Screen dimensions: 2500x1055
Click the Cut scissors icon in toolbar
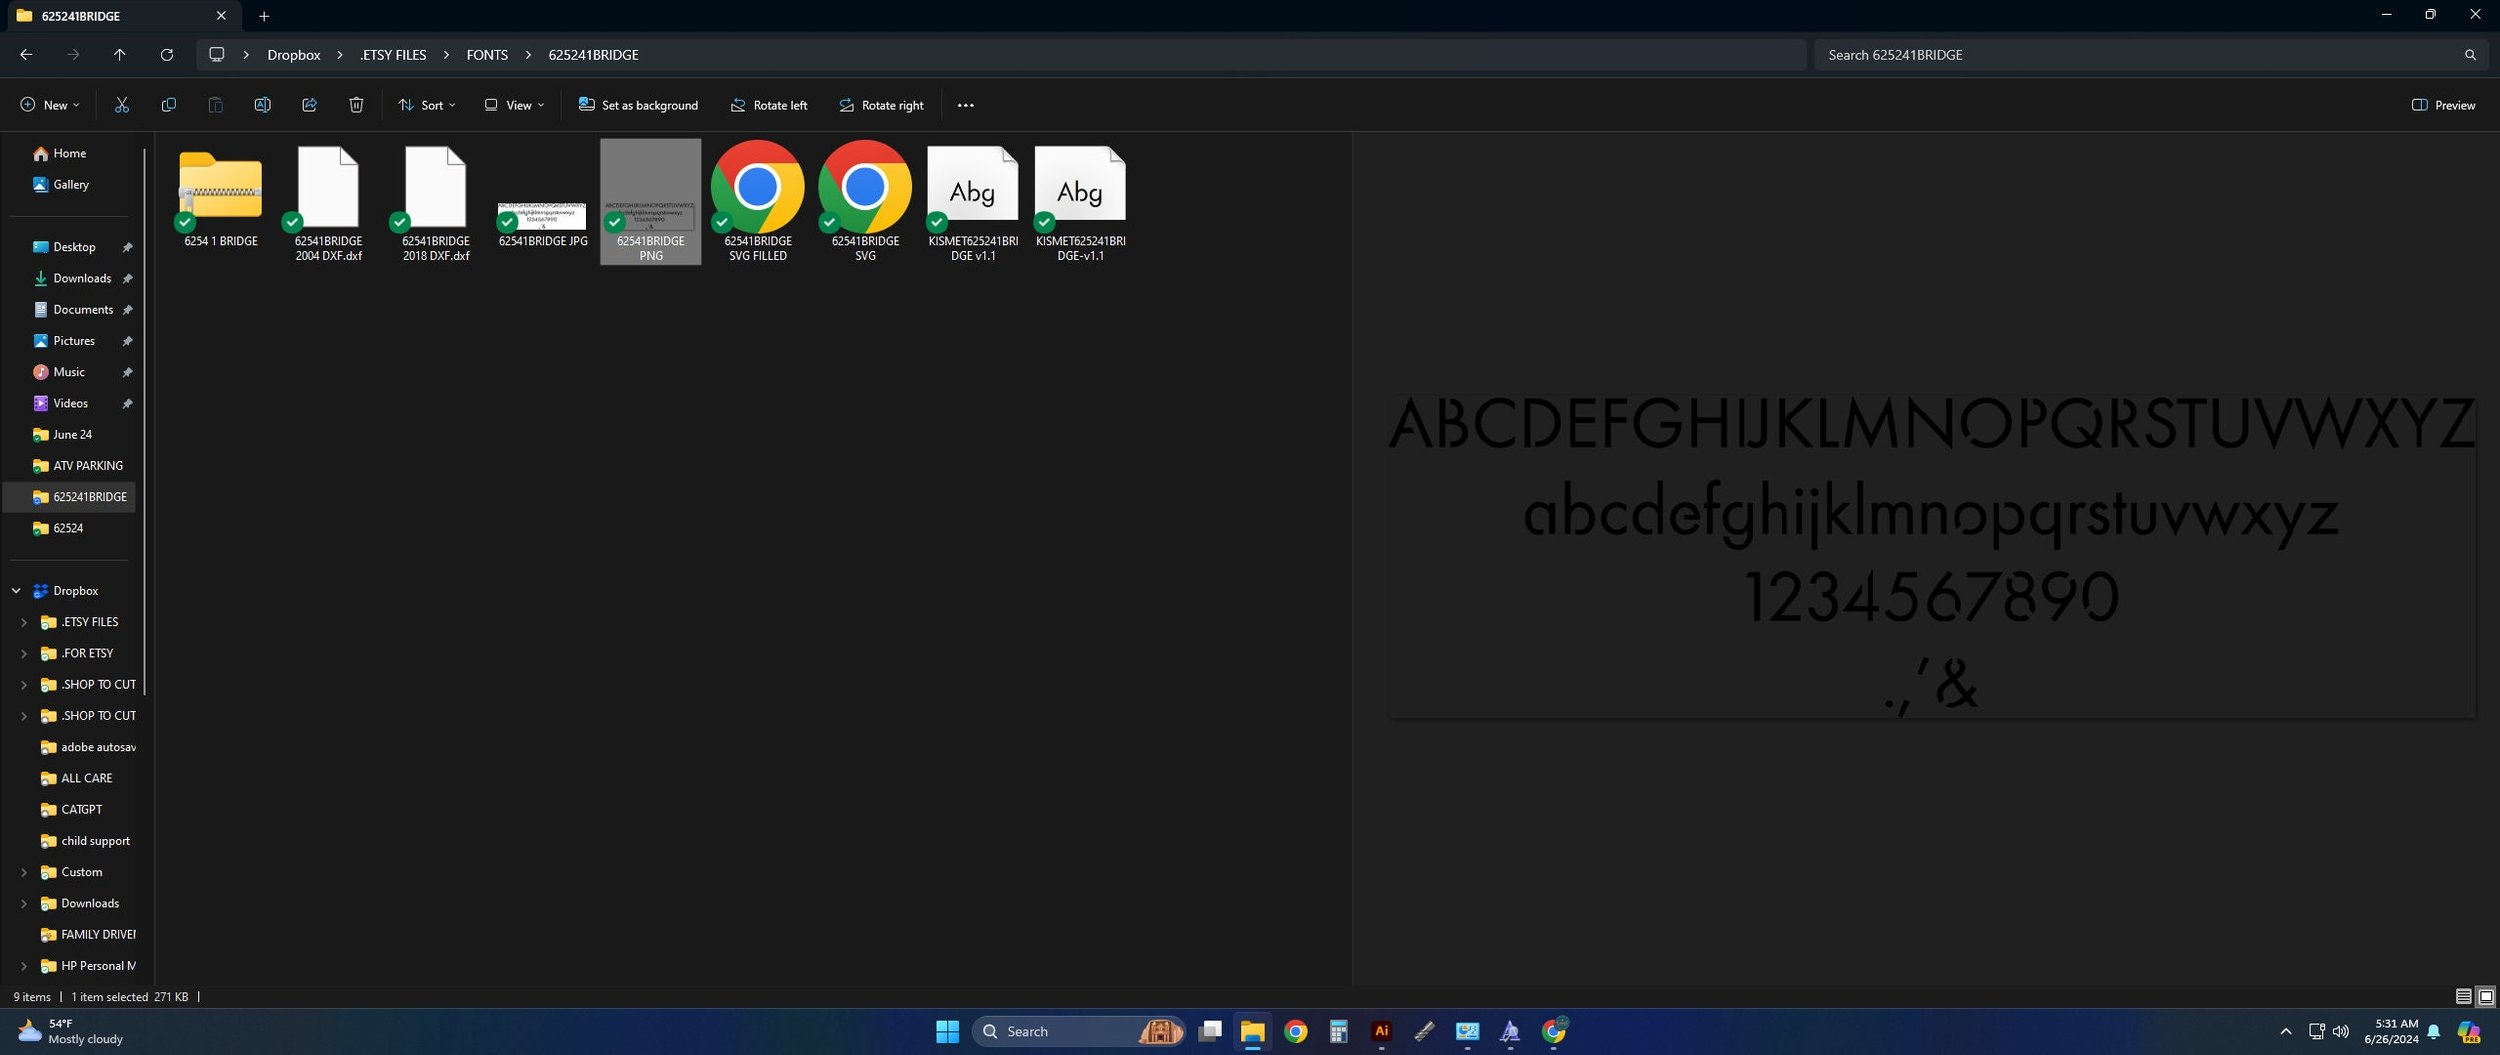[122, 105]
